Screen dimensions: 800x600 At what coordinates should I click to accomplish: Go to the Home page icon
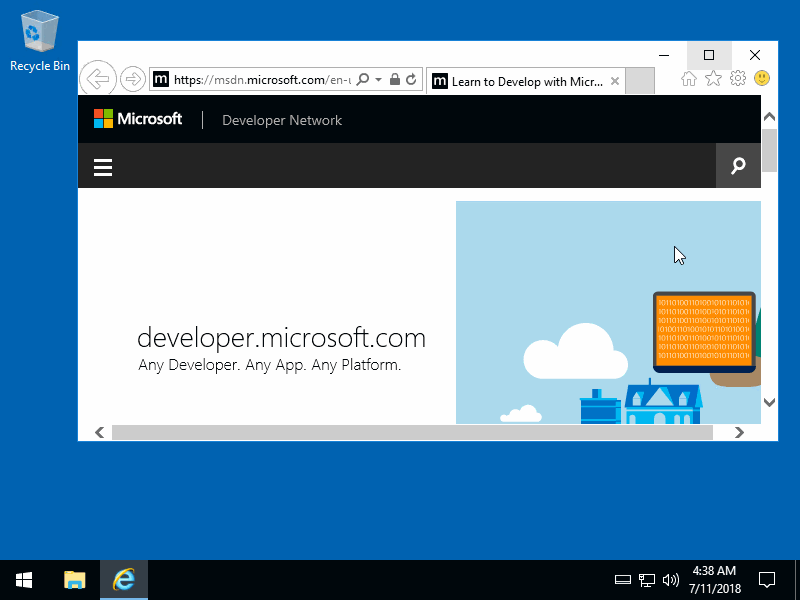click(x=689, y=79)
